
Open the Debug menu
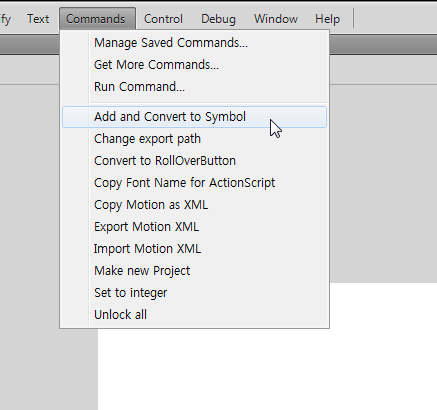click(x=218, y=19)
